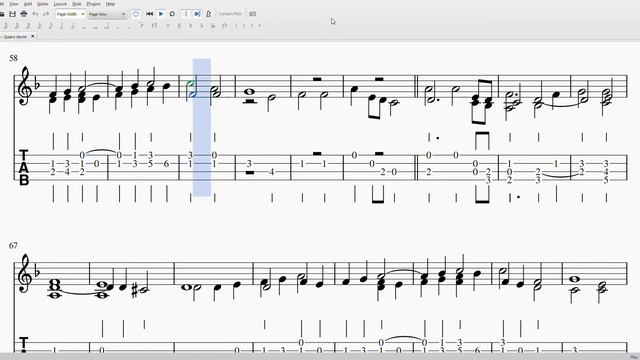Open the Style menu
The height and width of the screenshot is (360, 640).
coord(76,4)
